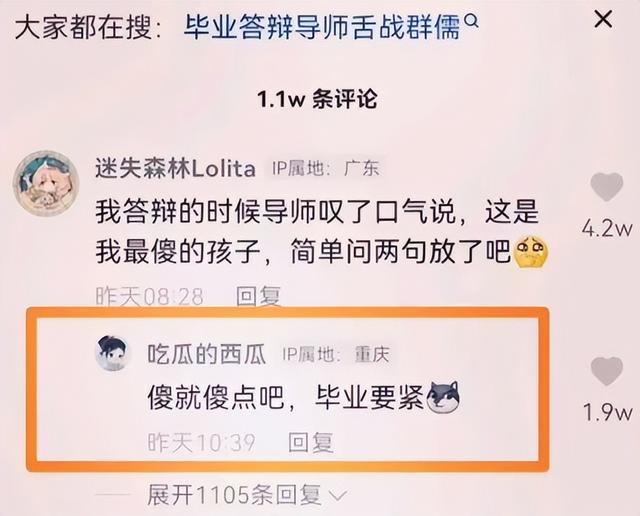Expand 1105 more replies
640x516 pixels.
[x=234, y=495]
